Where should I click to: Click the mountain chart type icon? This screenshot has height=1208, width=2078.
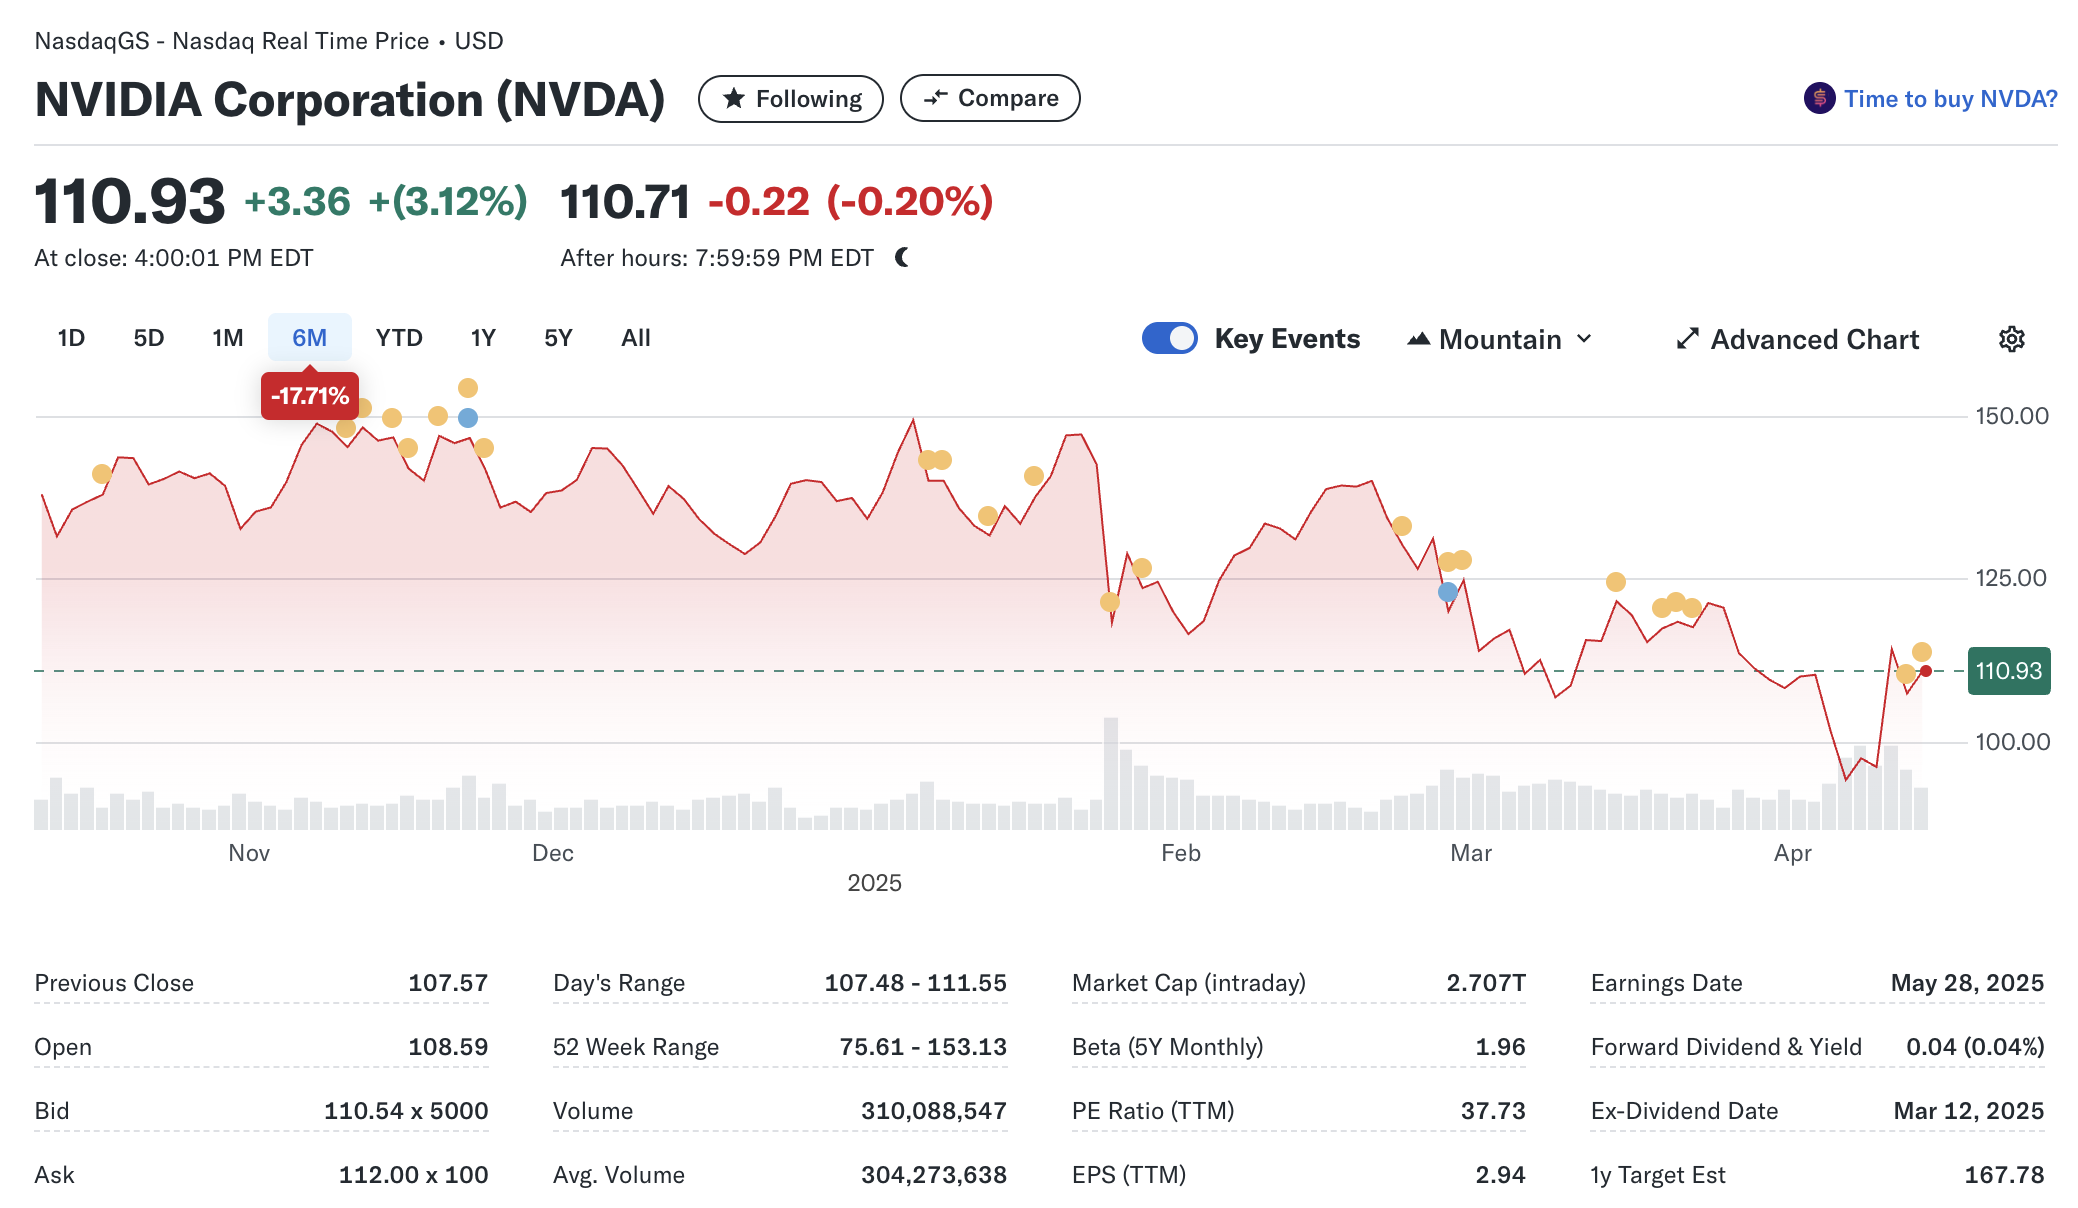(1418, 339)
